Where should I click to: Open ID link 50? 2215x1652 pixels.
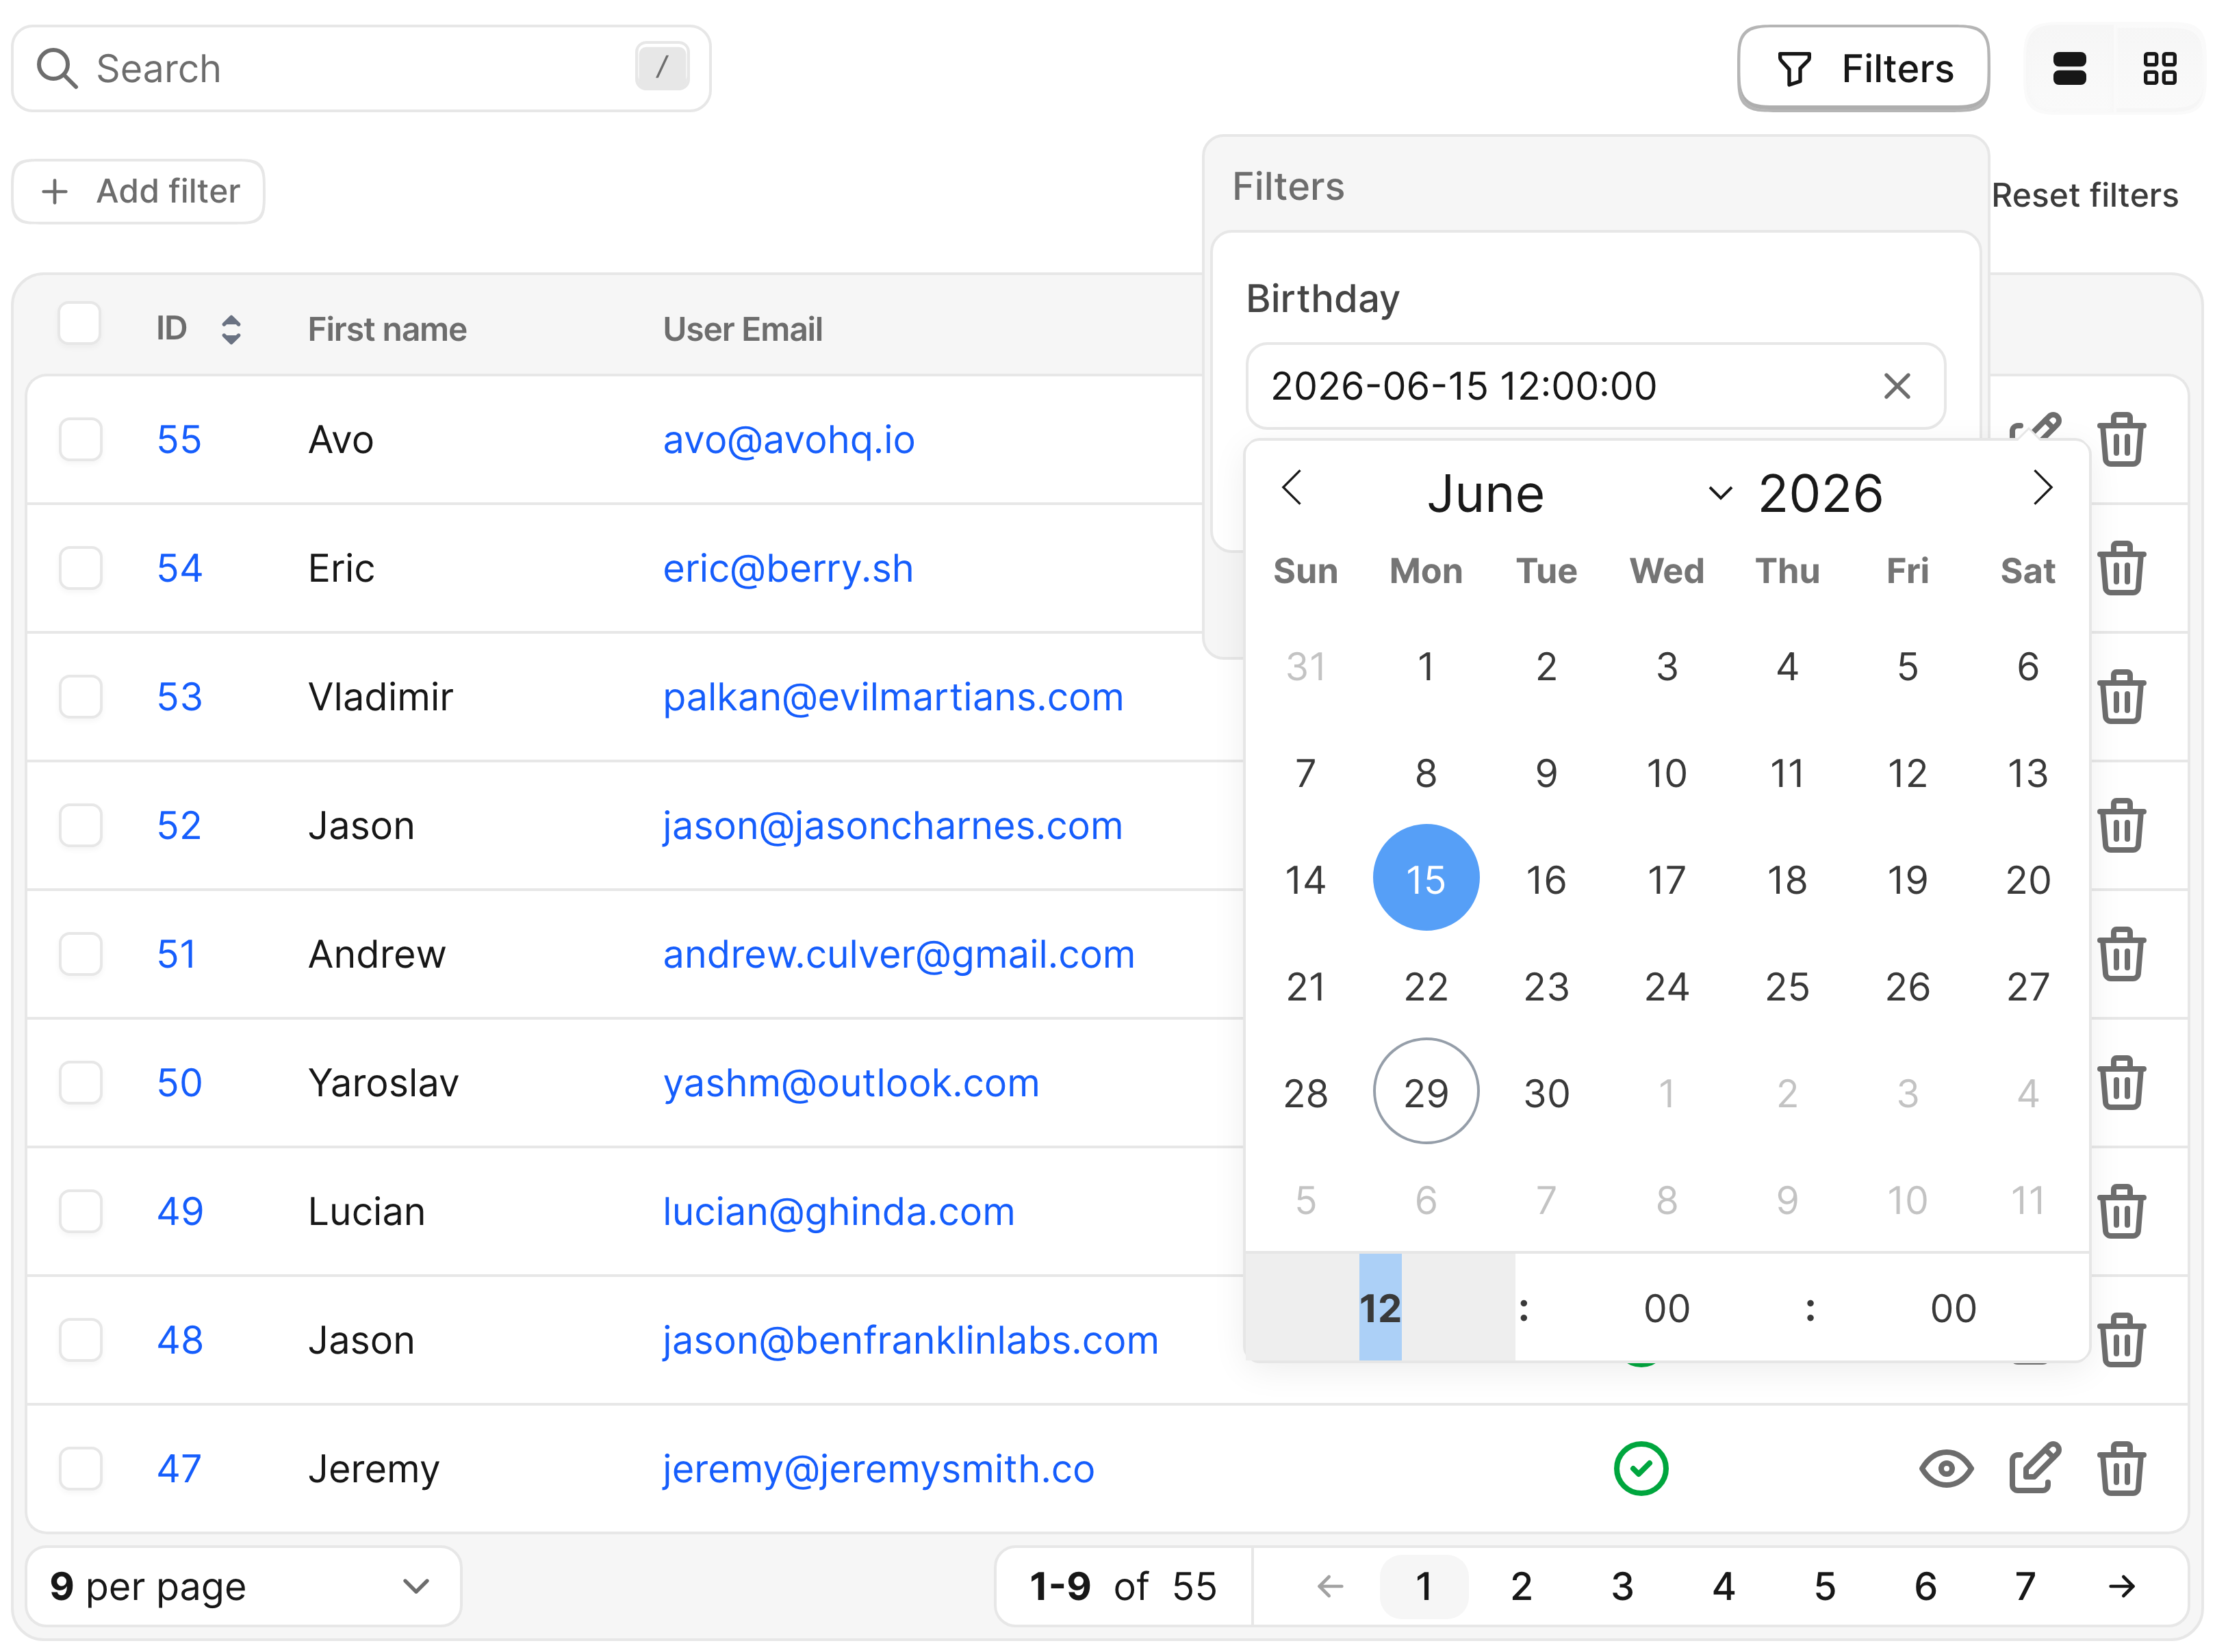coord(180,1082)
